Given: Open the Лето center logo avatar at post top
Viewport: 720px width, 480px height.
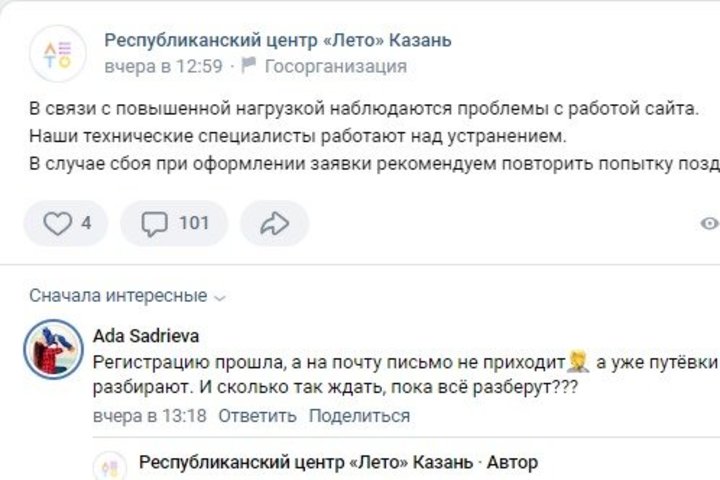Looking at the screenshot, I should [57, 54].
